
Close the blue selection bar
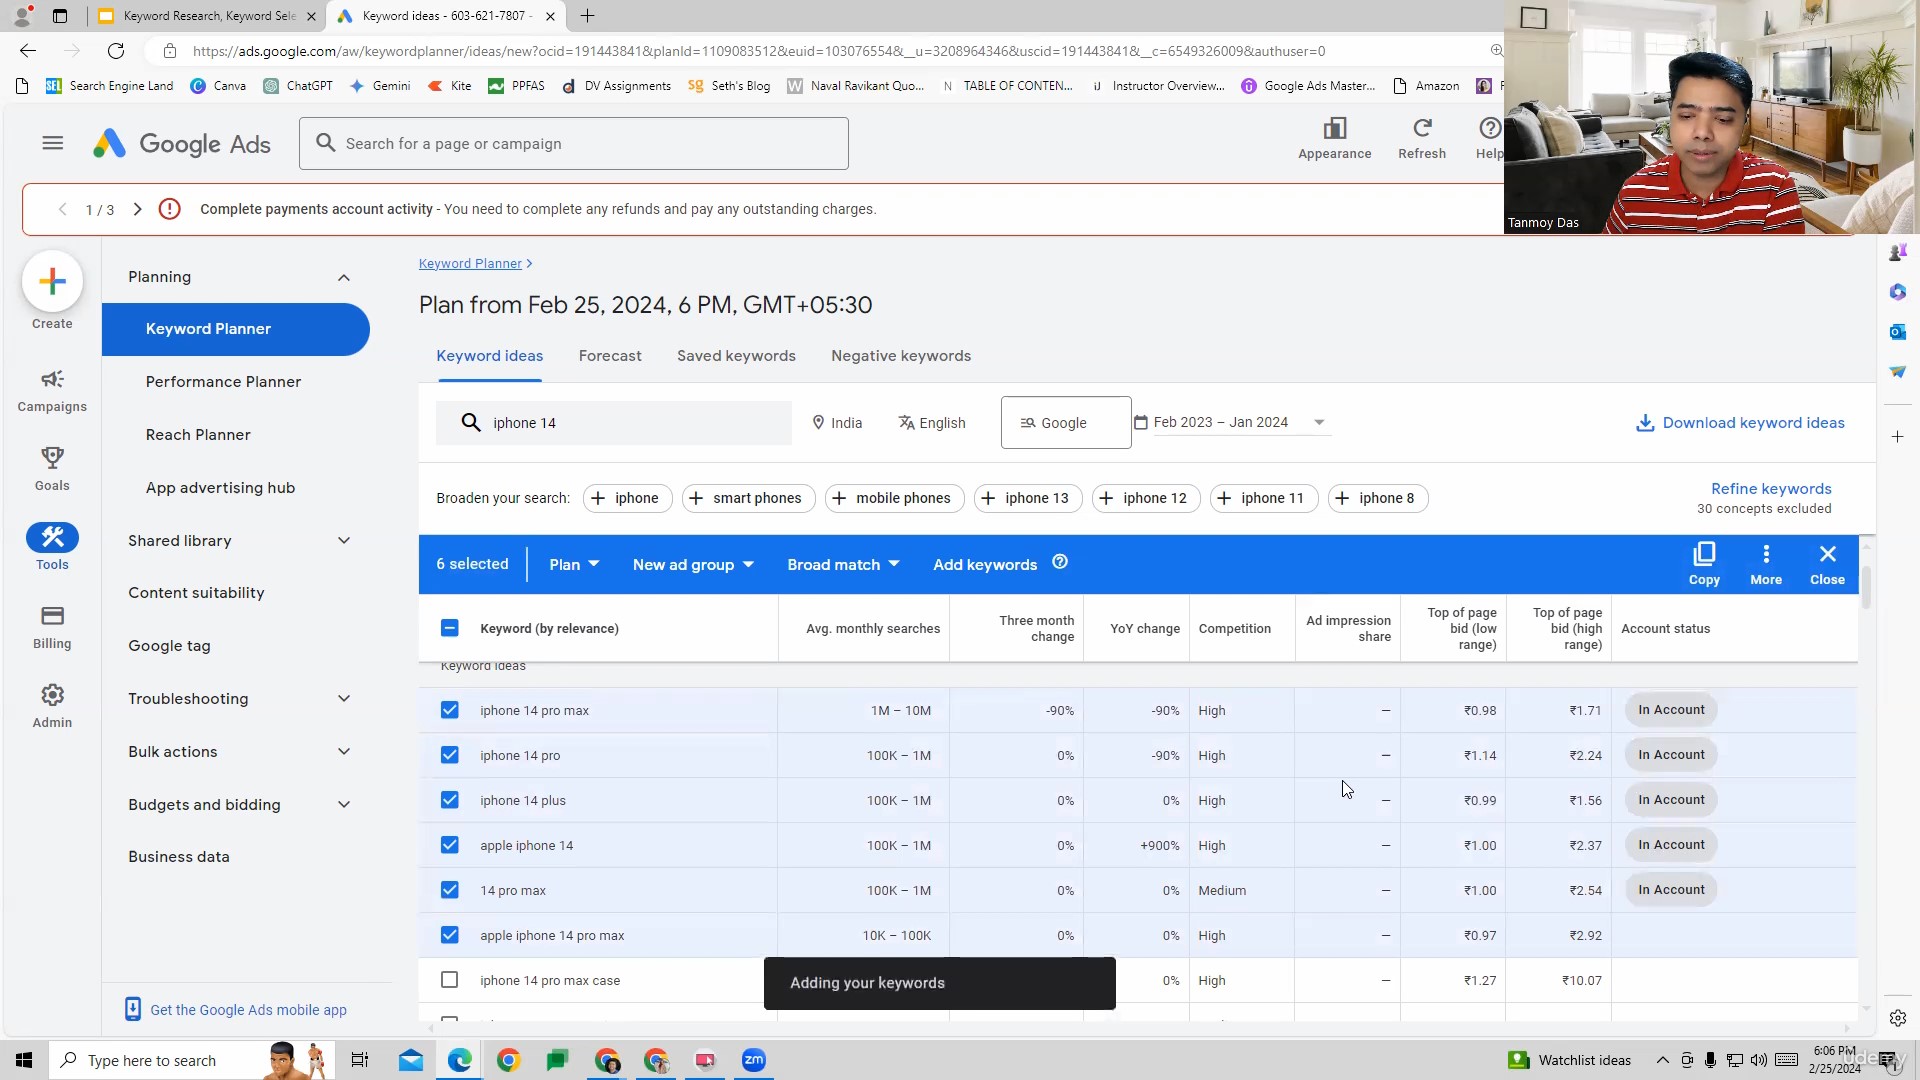[x=1827, y=564]
